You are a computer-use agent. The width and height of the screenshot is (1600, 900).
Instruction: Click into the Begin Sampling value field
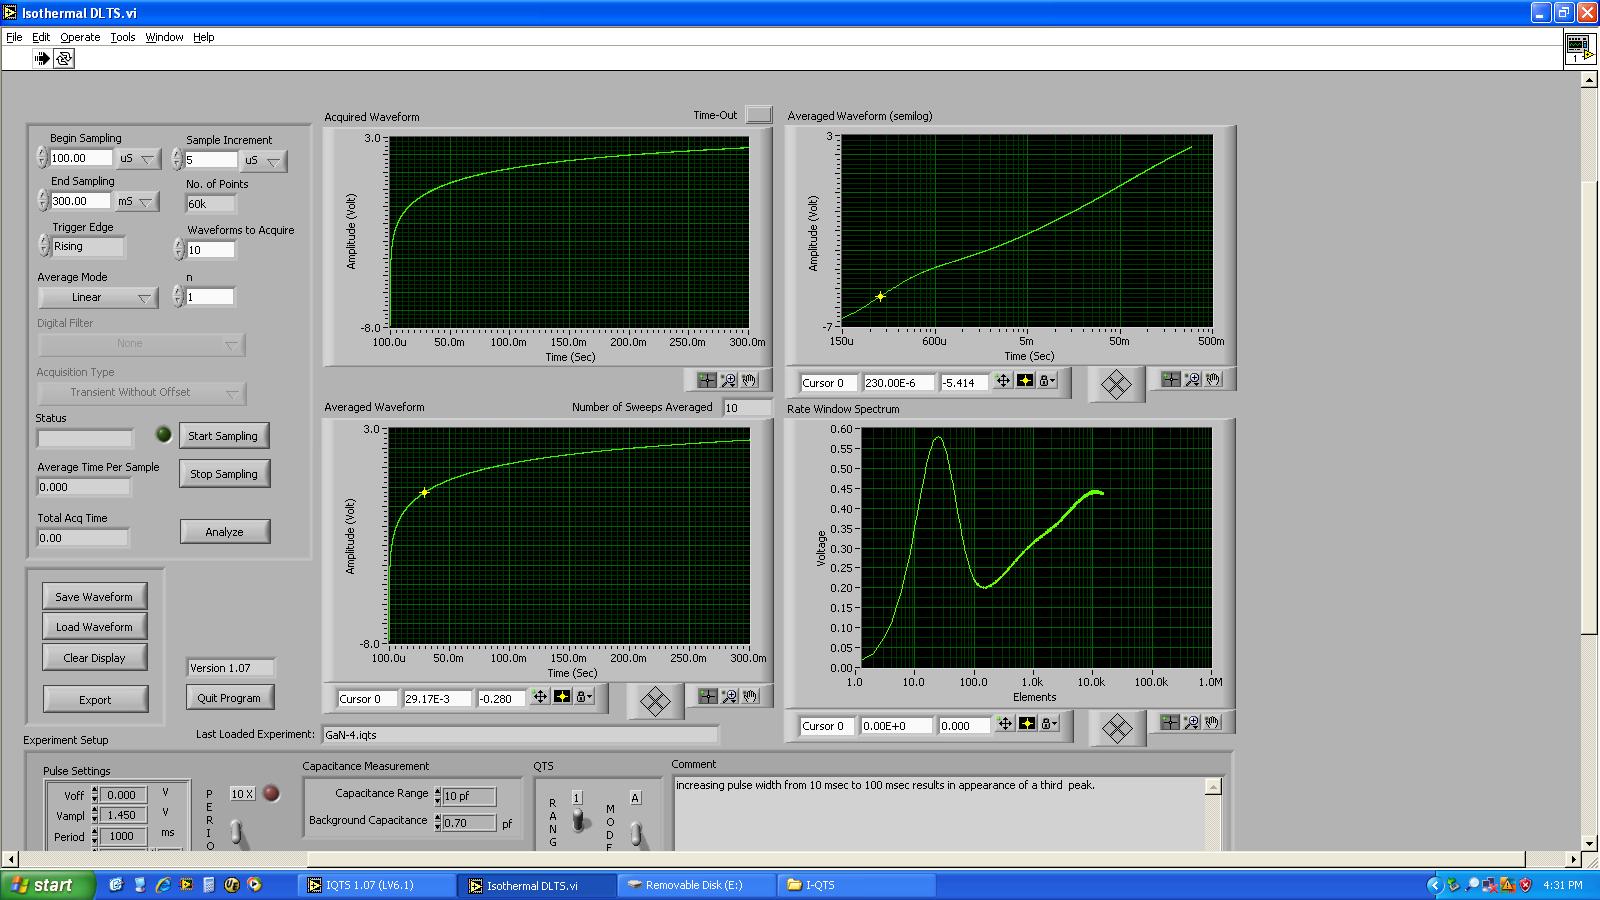click(80, 158)
